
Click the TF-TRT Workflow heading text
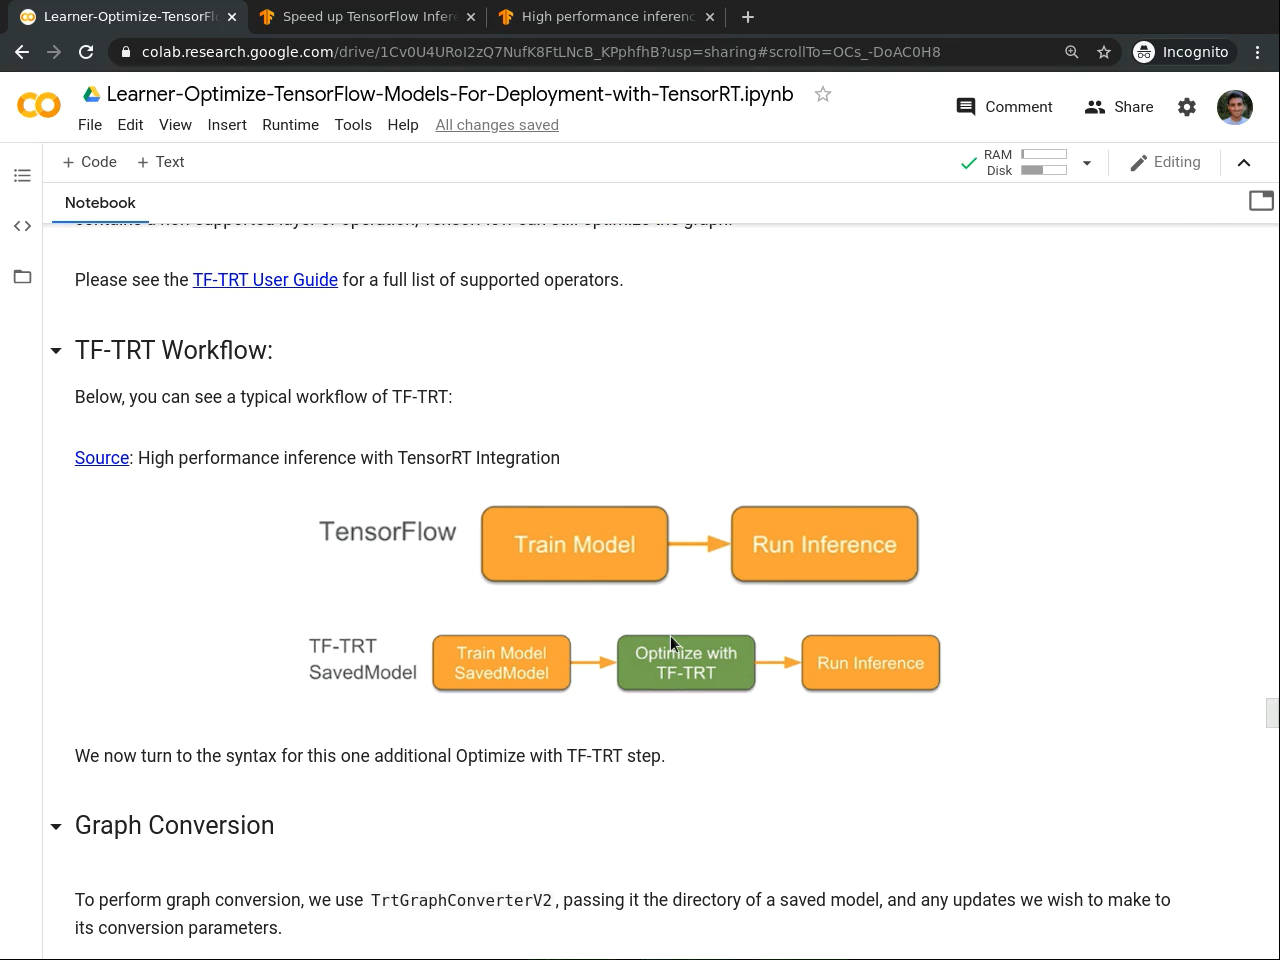[x=174, y=350]
